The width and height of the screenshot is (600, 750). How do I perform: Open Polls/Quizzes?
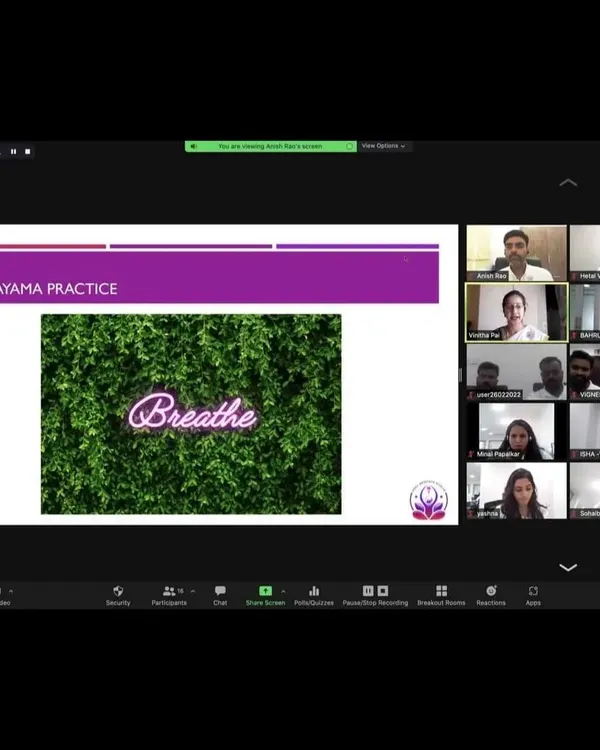[x=314, y=596]
